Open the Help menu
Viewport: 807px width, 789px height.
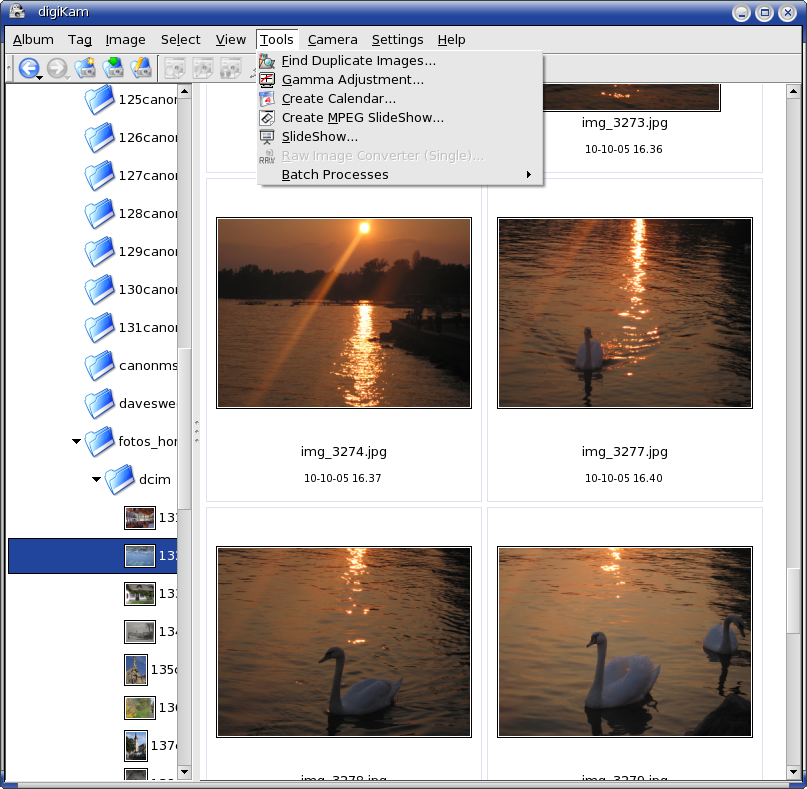click(x=451, y=40)
